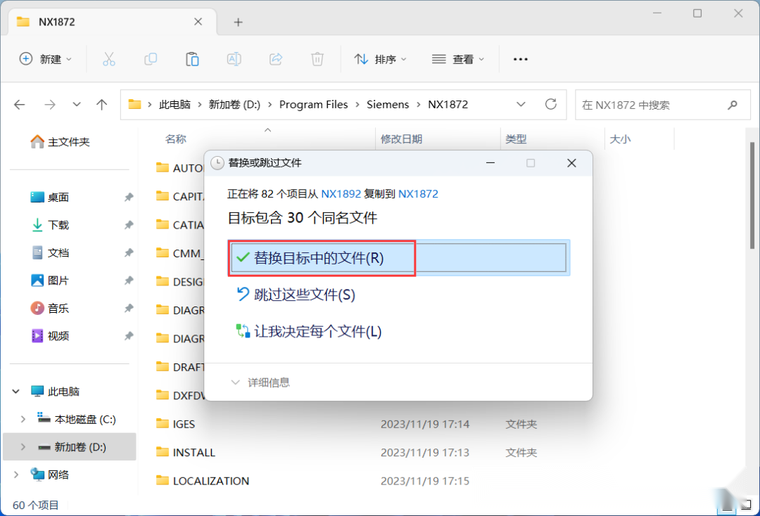
Task: Refresh the current folder view
Action: coord(550,104)
